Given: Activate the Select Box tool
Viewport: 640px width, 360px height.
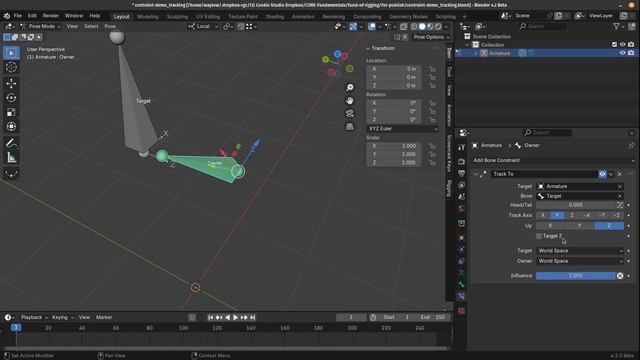Looking at the screenshot, I should click(11, 53).
